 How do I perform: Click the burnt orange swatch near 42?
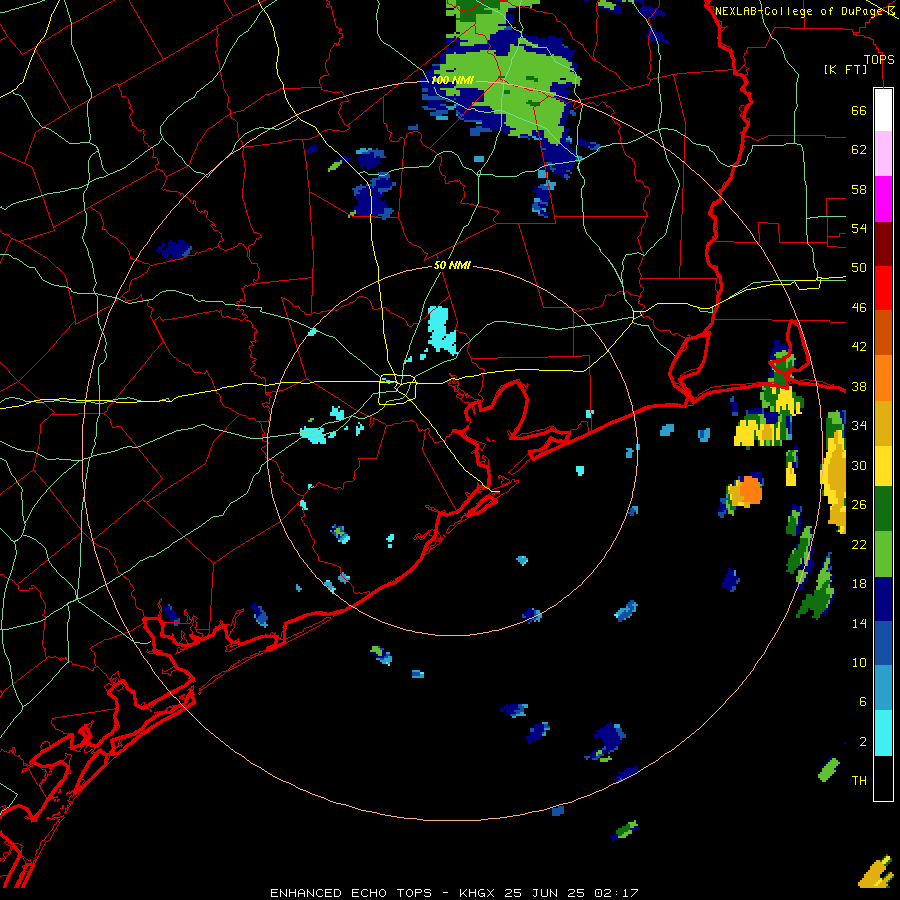pos(883,333)
